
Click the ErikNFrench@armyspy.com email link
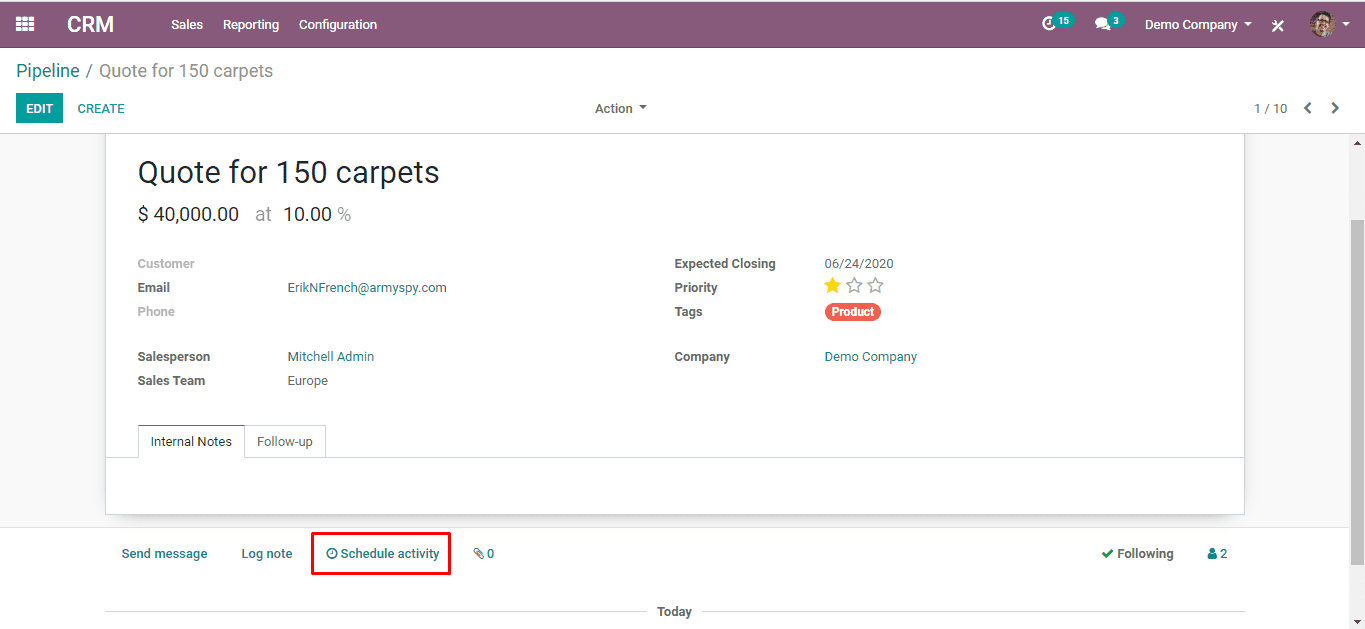coord(367,288)
